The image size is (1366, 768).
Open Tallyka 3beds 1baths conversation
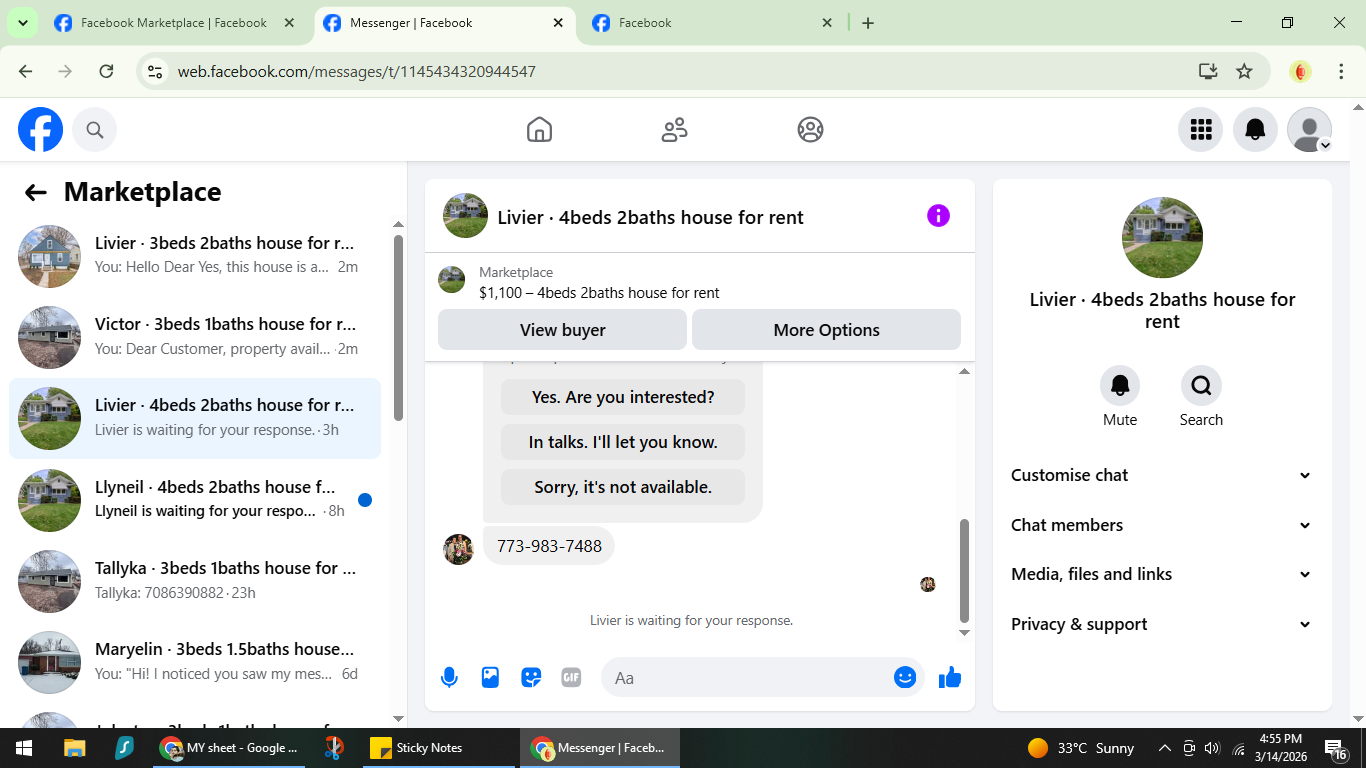coord(195,581)
